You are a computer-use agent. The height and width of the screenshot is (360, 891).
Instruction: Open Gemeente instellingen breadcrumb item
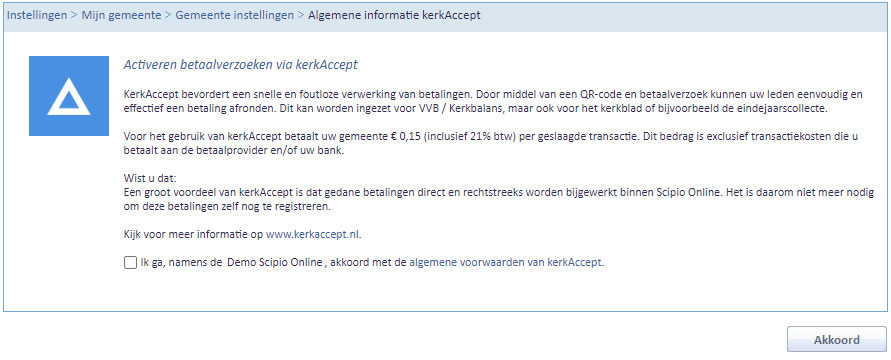click(x=235, y=15)
